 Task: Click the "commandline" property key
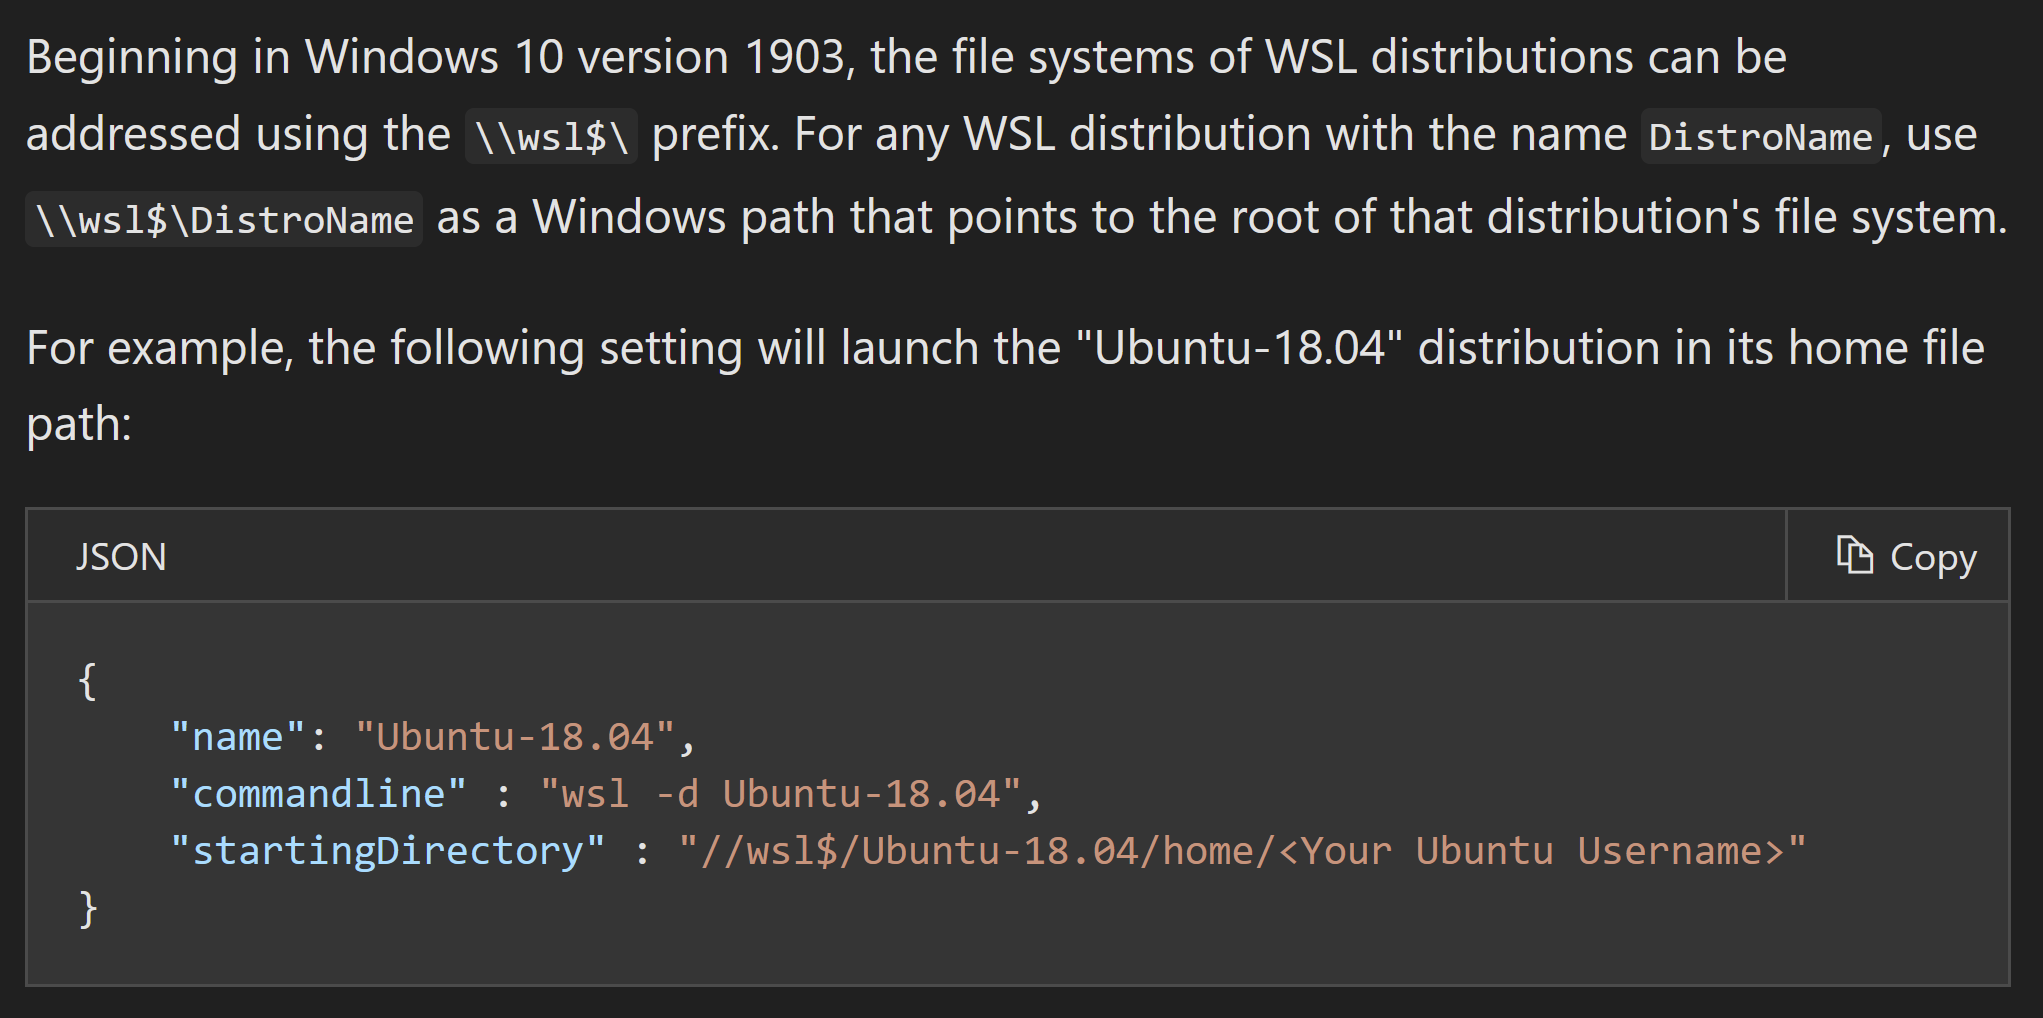tap(319, 793)
